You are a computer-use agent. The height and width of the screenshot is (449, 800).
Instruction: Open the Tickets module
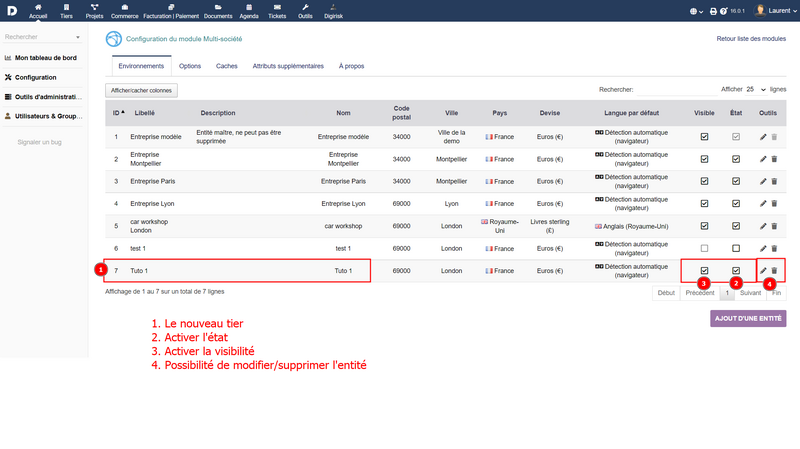coord(277,11)
